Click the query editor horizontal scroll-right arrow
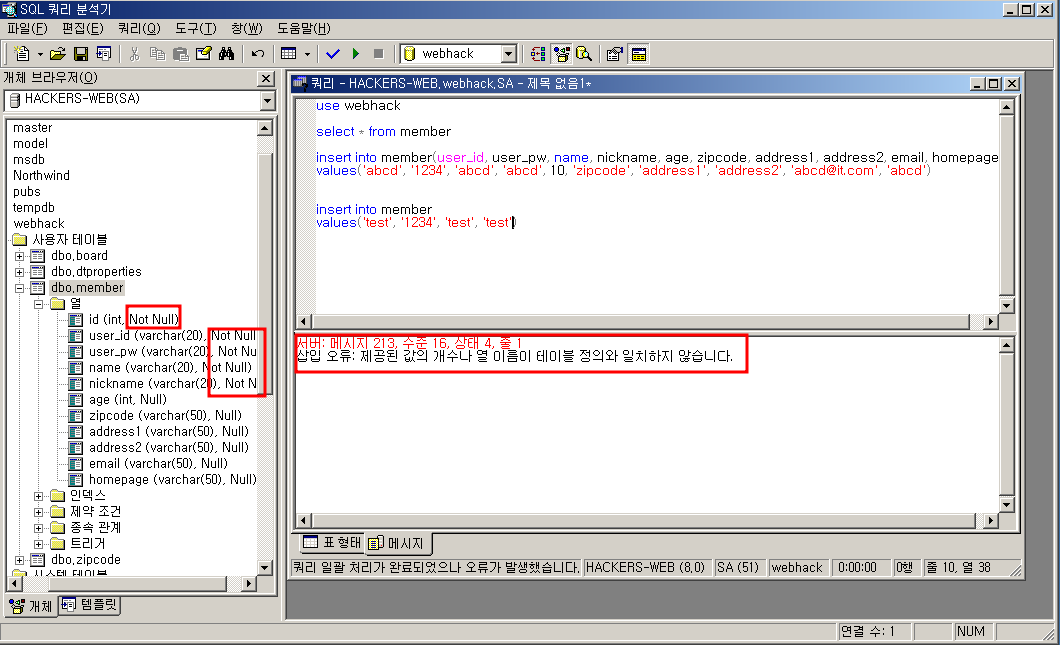 991,321
